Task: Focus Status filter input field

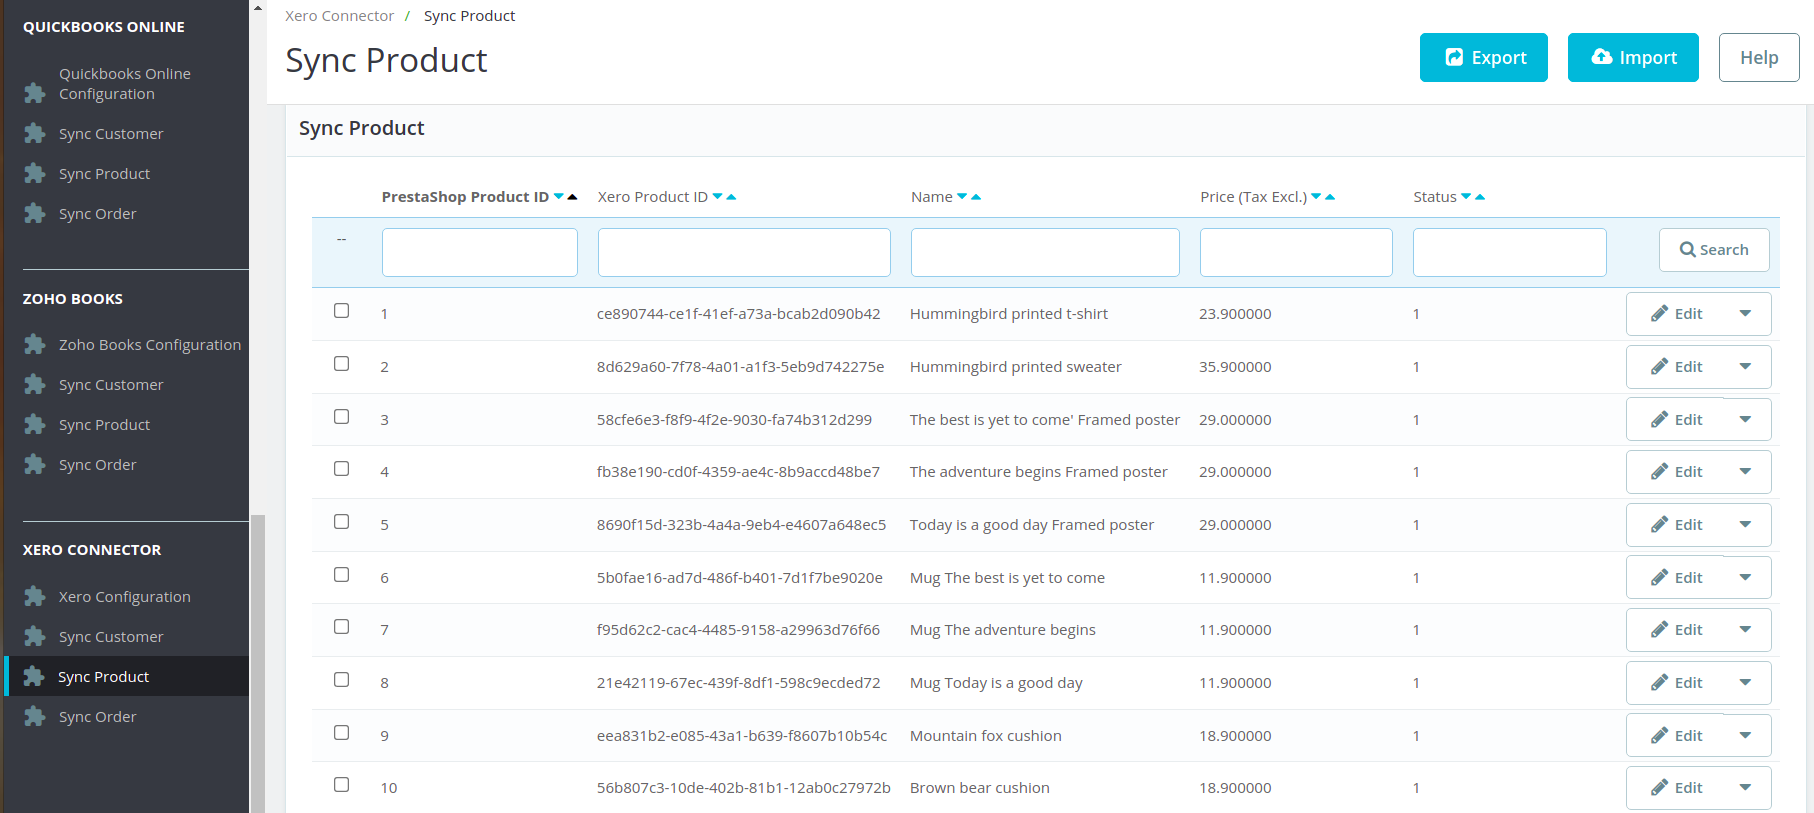Action: tap(1510, 252)
